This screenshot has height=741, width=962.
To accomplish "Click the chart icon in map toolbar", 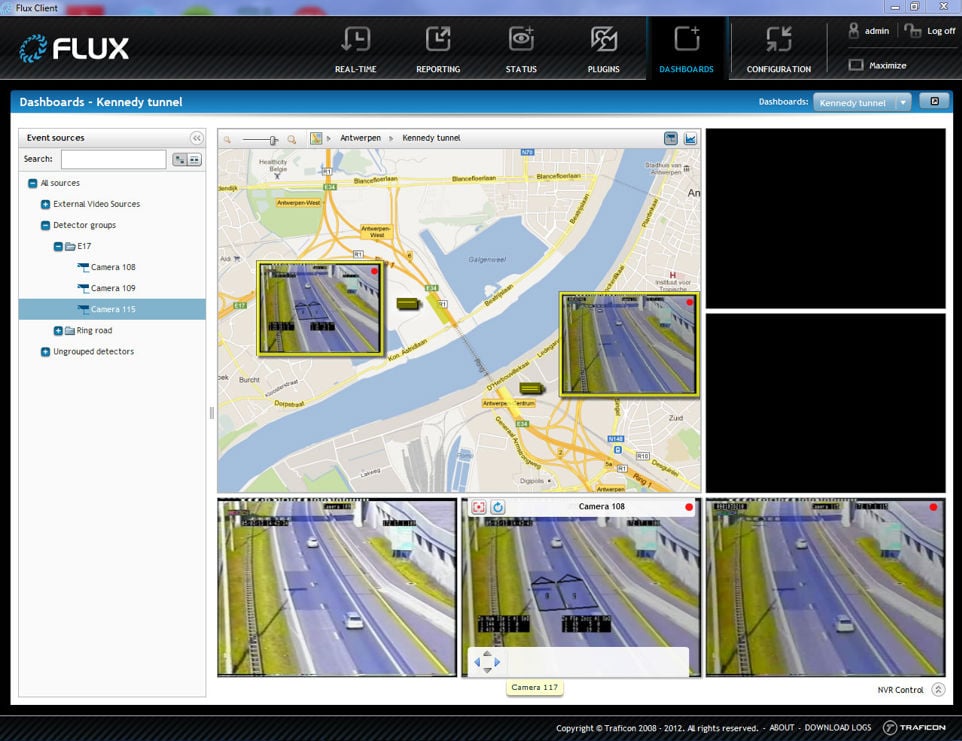I will click(x=690, y=138).
